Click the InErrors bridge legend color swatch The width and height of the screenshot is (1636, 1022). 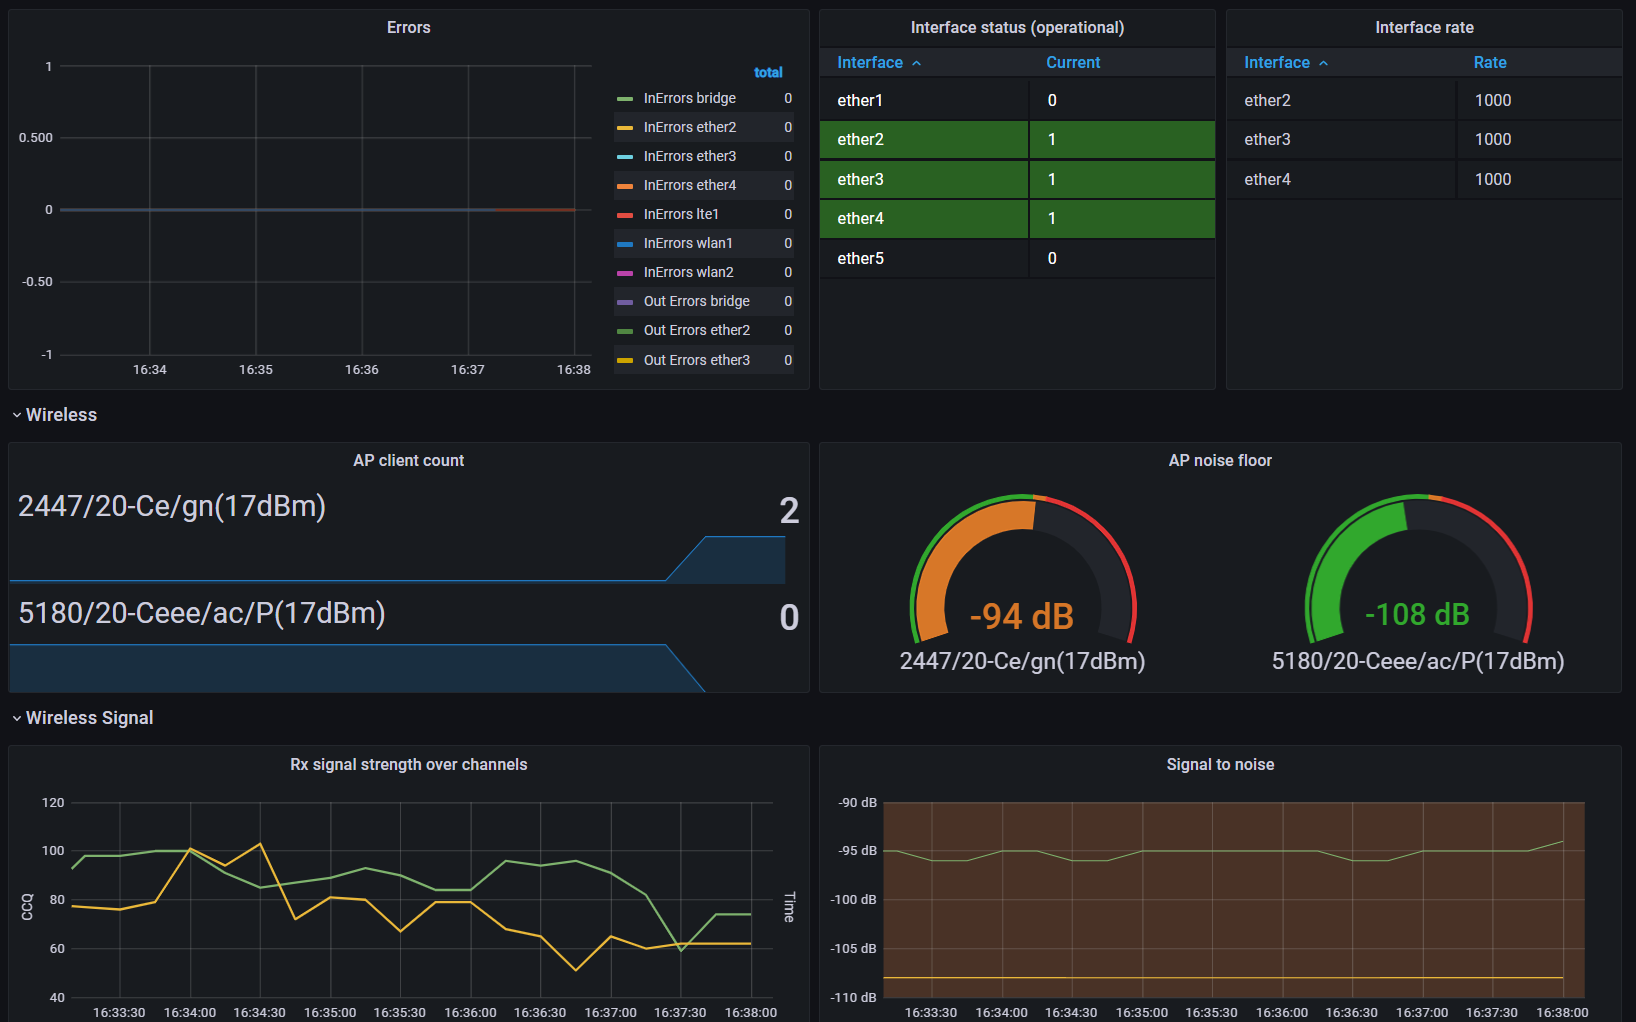click(625, 99)
